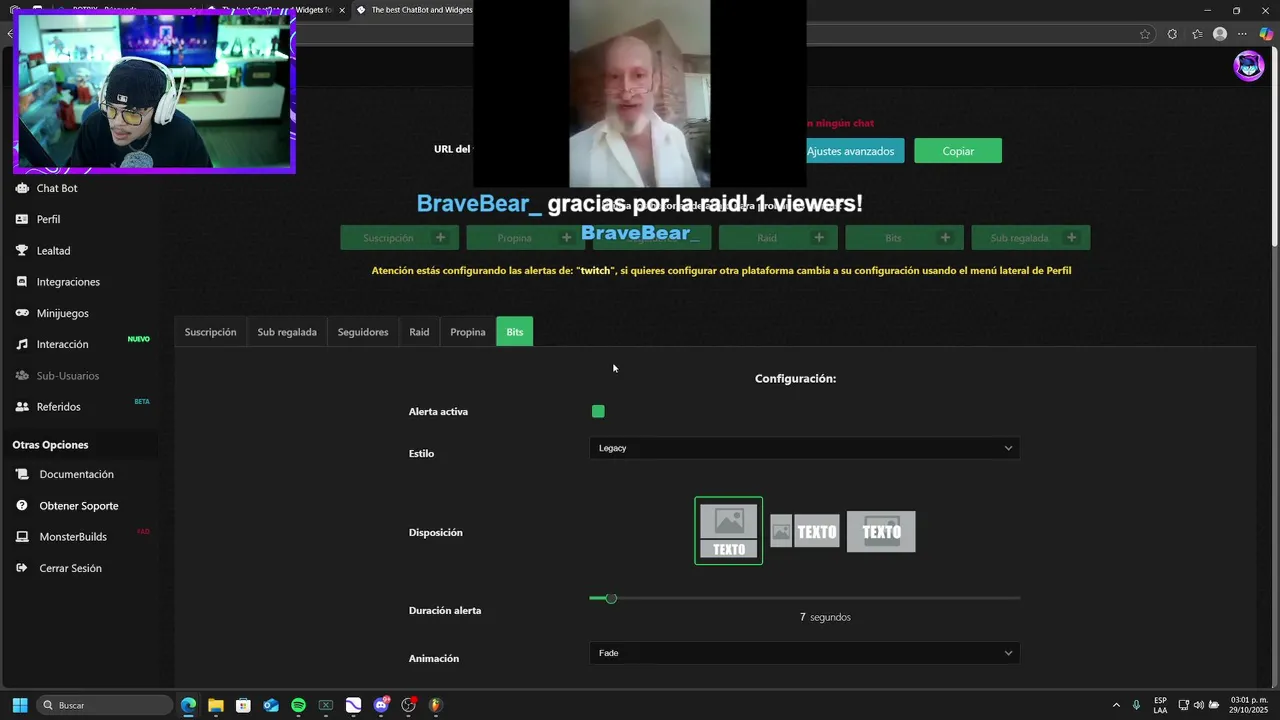Open Microsoft Store from taskbar
Image resolution: width=1280 pixels, height=720 pixels.
[x=243, y=705]
